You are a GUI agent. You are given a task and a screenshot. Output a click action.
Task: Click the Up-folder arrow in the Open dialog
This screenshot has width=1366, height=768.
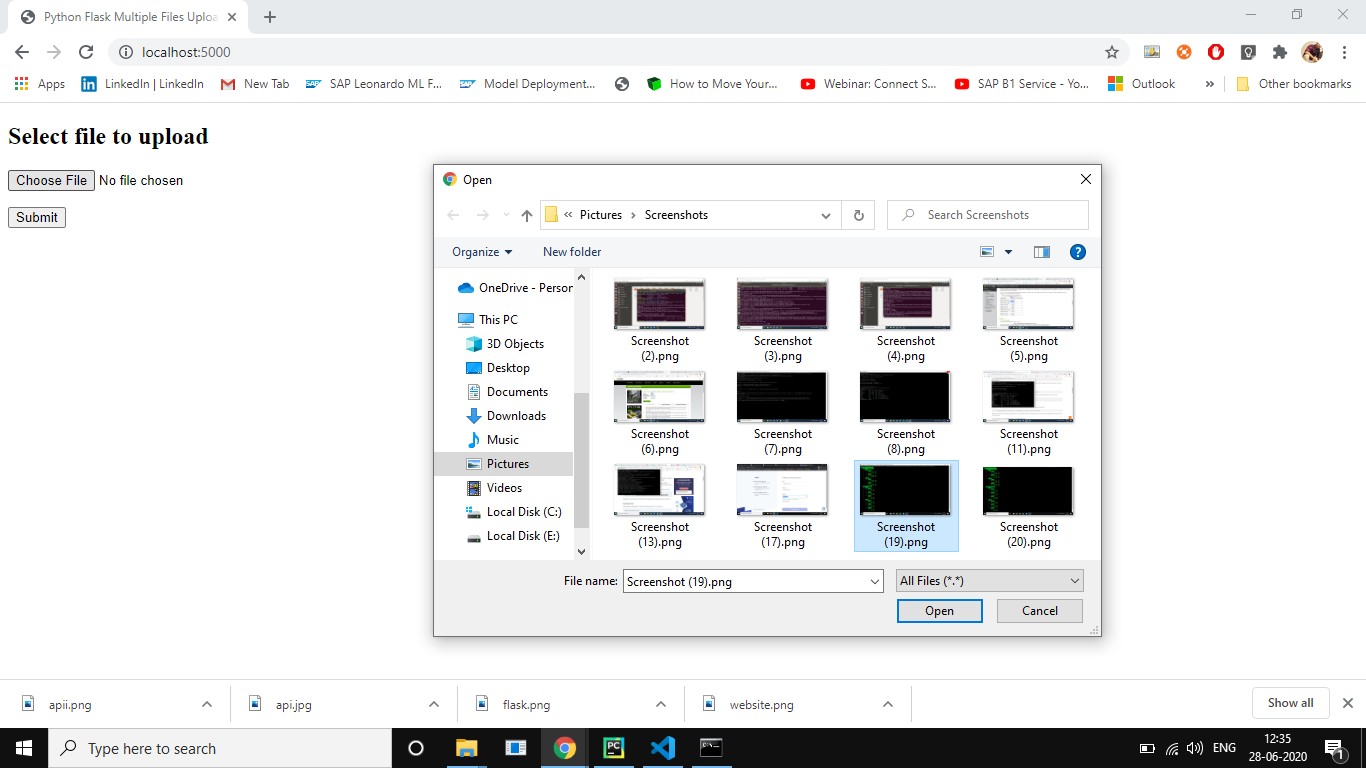(x=527, y=215)
